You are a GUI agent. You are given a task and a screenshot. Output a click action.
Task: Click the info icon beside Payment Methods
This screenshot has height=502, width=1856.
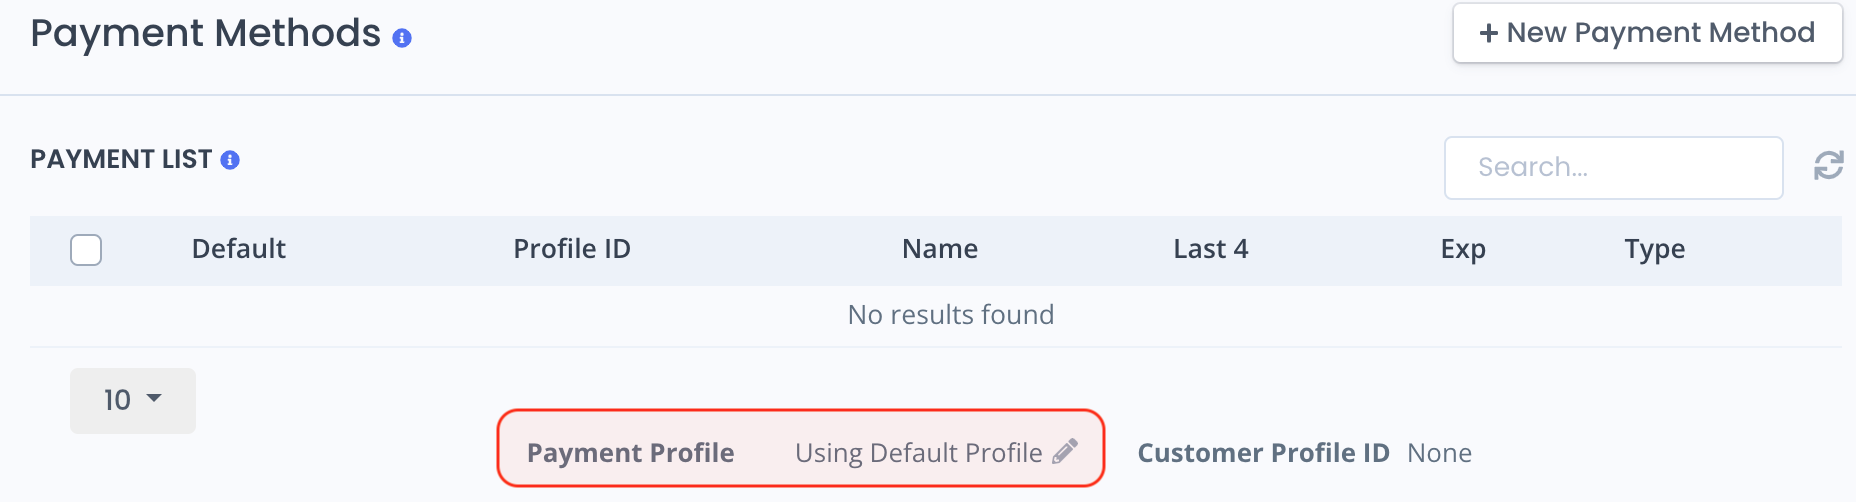(x=402, y=38)
